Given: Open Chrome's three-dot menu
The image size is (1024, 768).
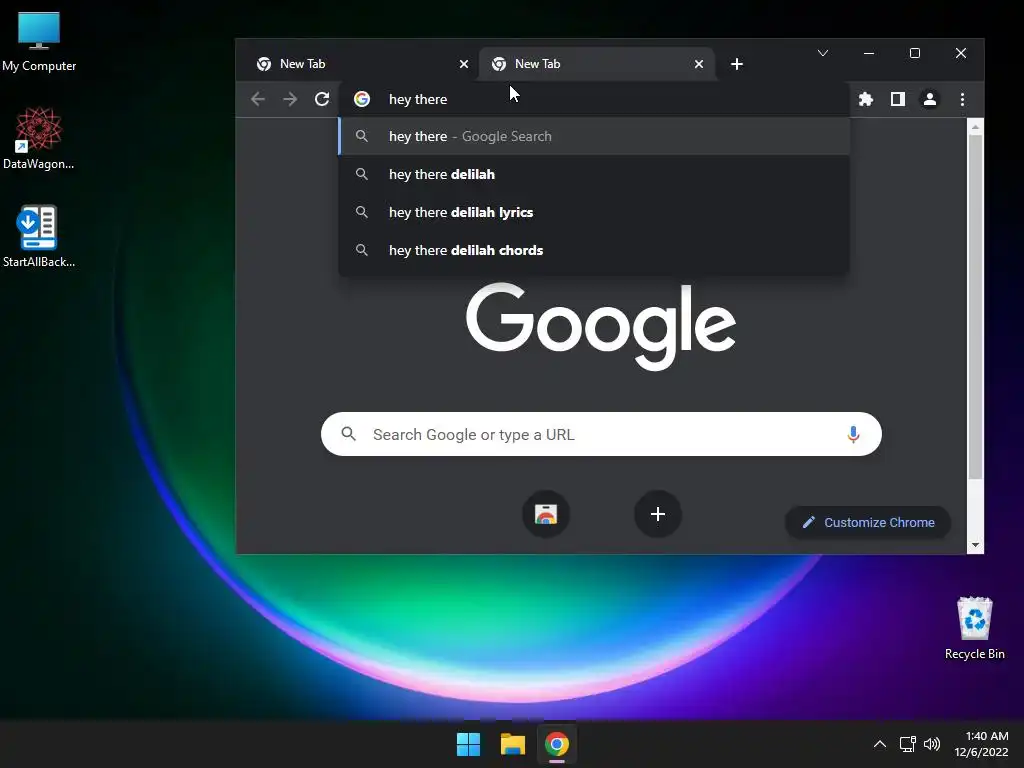Looking at the screenshot, I should (962, 99).
